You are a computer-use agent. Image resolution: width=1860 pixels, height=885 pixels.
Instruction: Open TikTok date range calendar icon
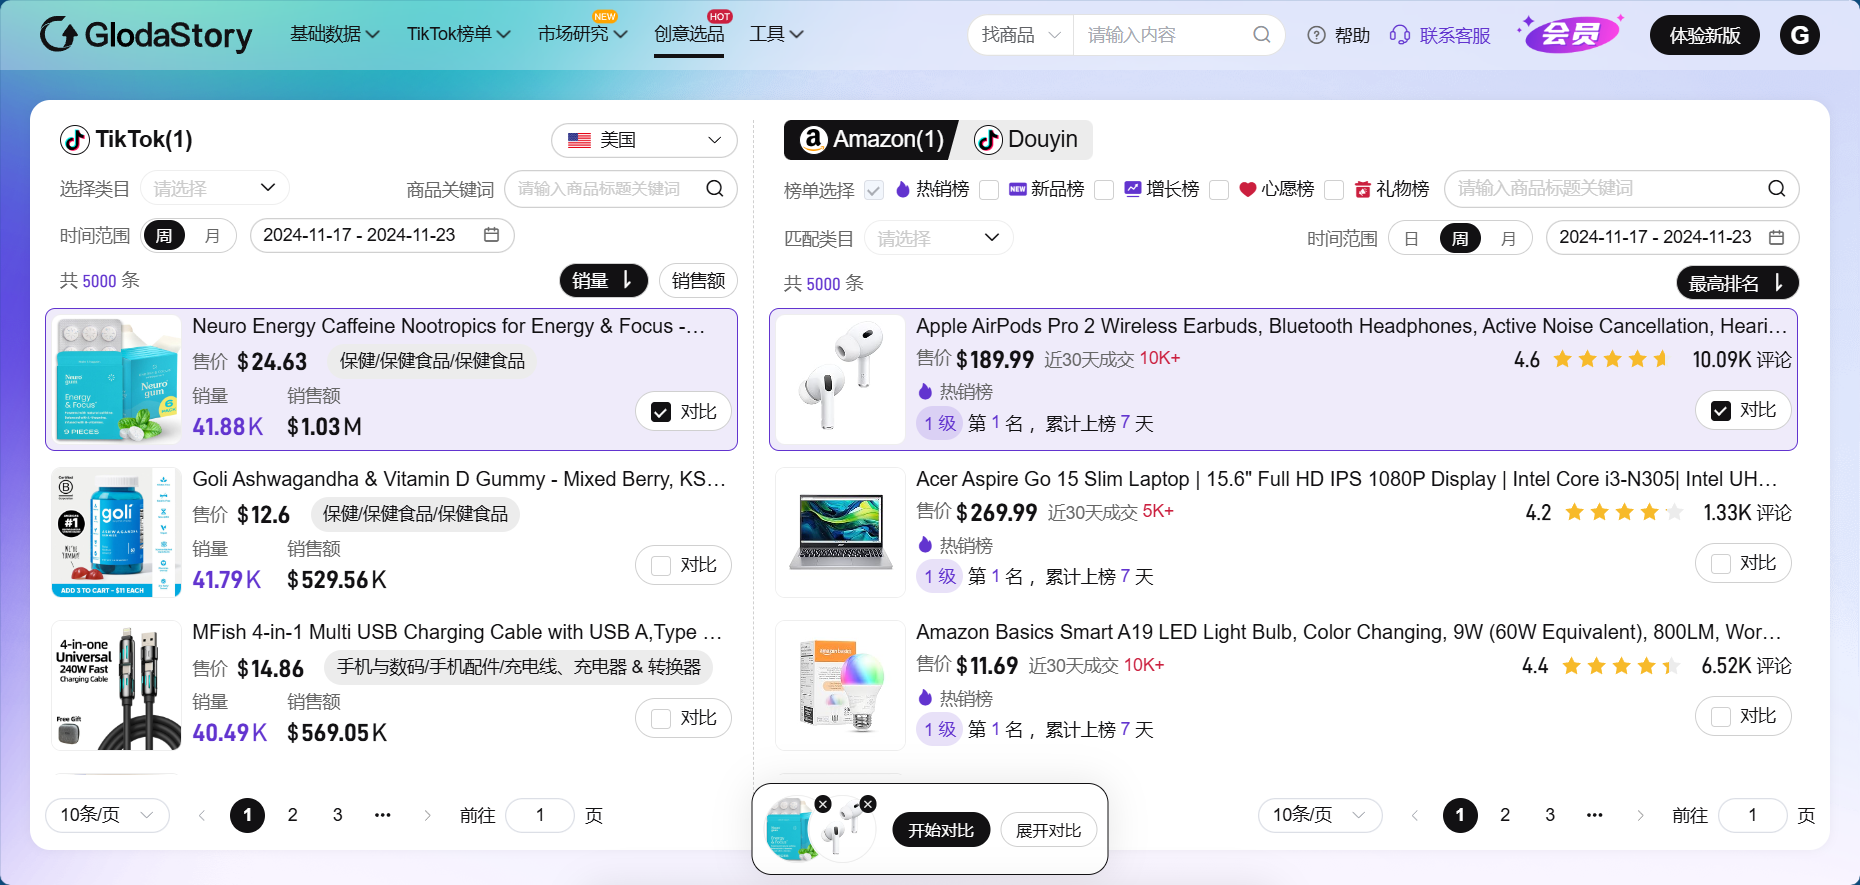click(491, 235)
